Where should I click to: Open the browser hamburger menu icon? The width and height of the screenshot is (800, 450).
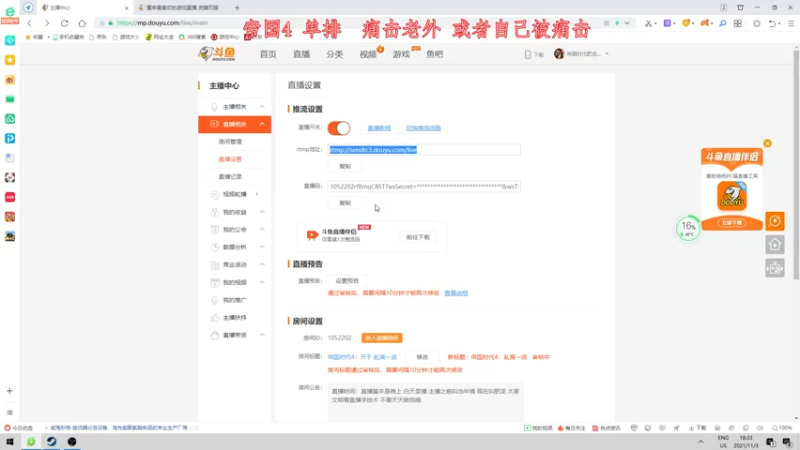[x=791, y=23]
